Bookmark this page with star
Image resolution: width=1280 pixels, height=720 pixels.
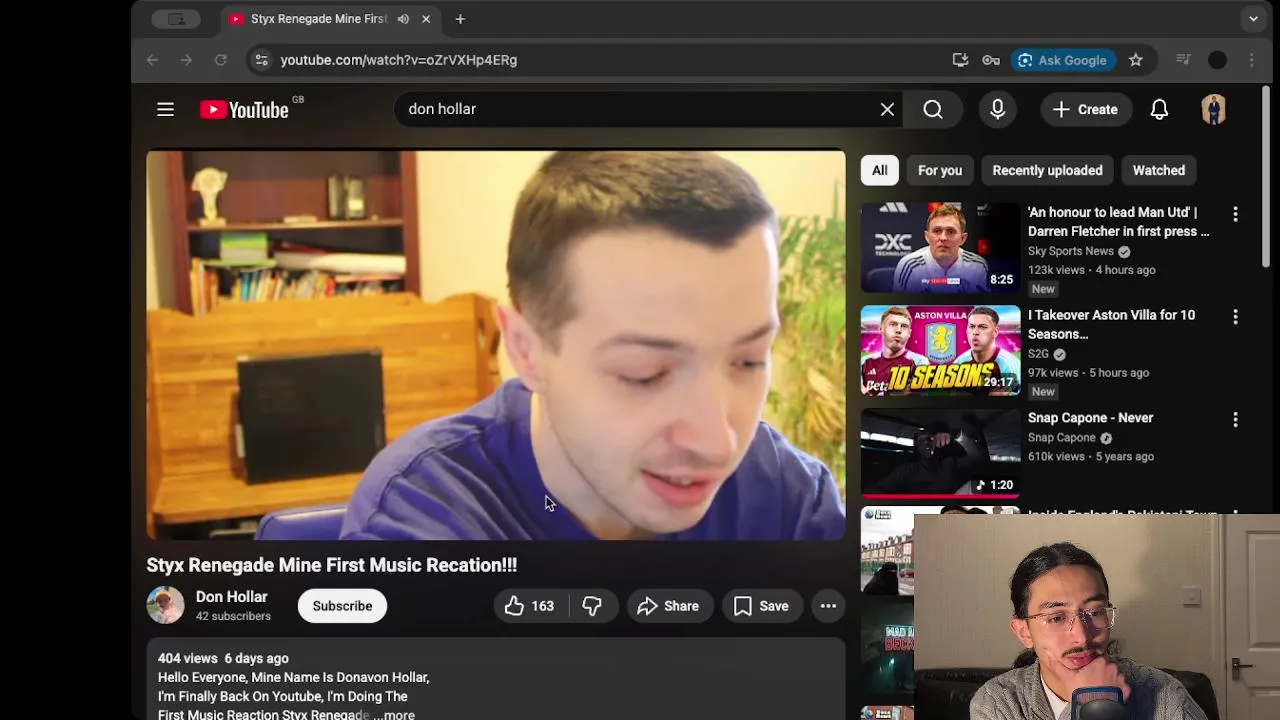pyautogui.click(x=1136, y=60)
